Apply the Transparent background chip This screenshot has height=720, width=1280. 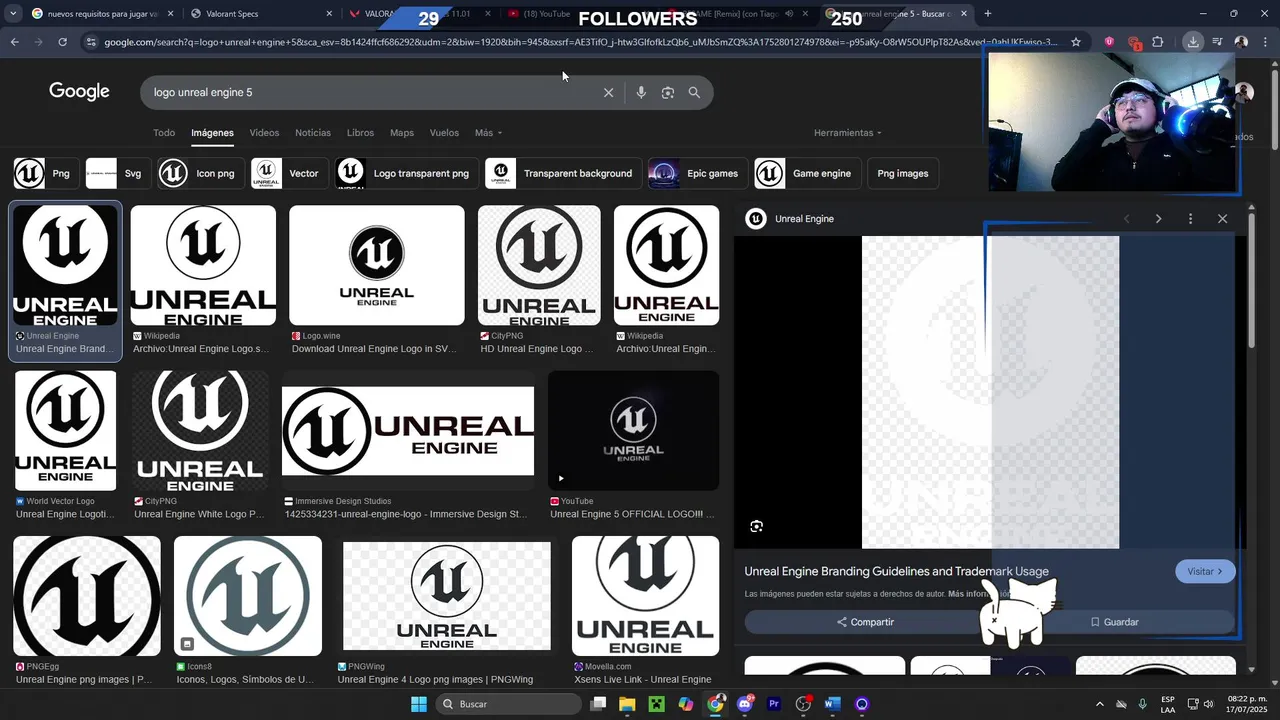(x=563, y=173)
